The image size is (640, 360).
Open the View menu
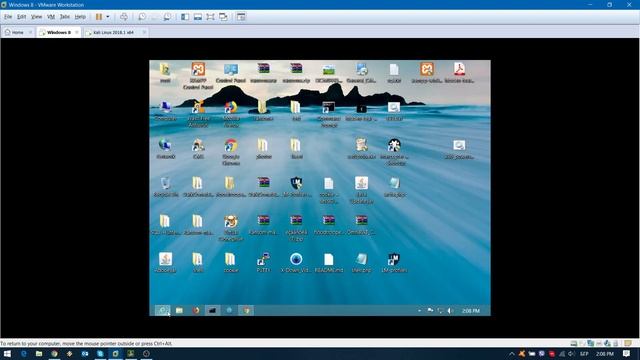pyautogui.click(x=36, y=17)
